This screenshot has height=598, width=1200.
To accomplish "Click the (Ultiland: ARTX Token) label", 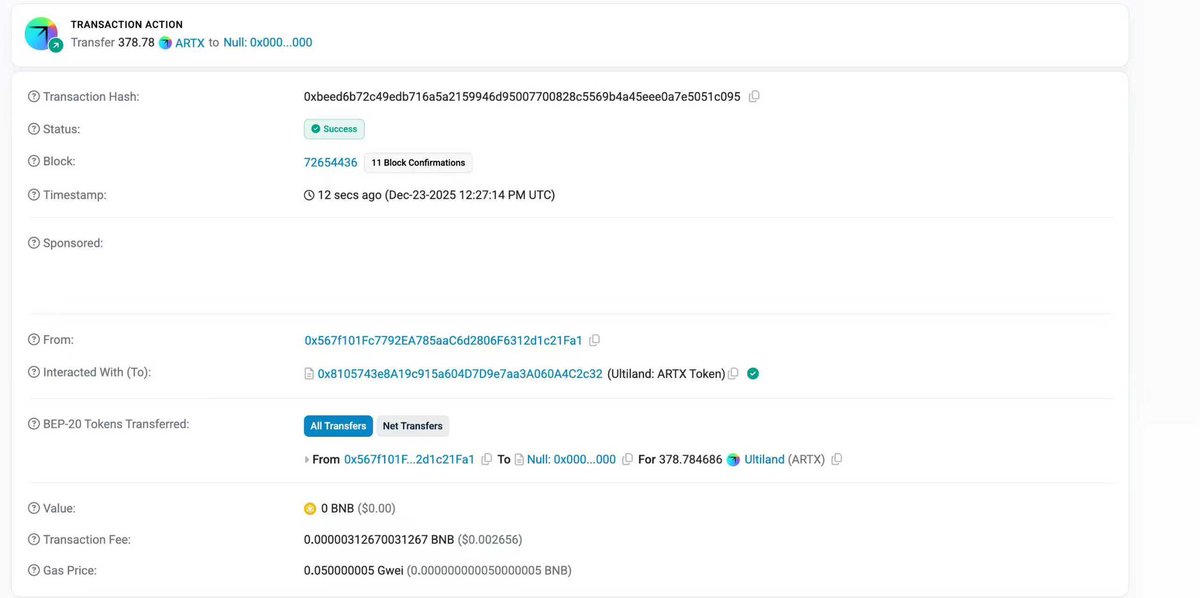I will 666,374.
